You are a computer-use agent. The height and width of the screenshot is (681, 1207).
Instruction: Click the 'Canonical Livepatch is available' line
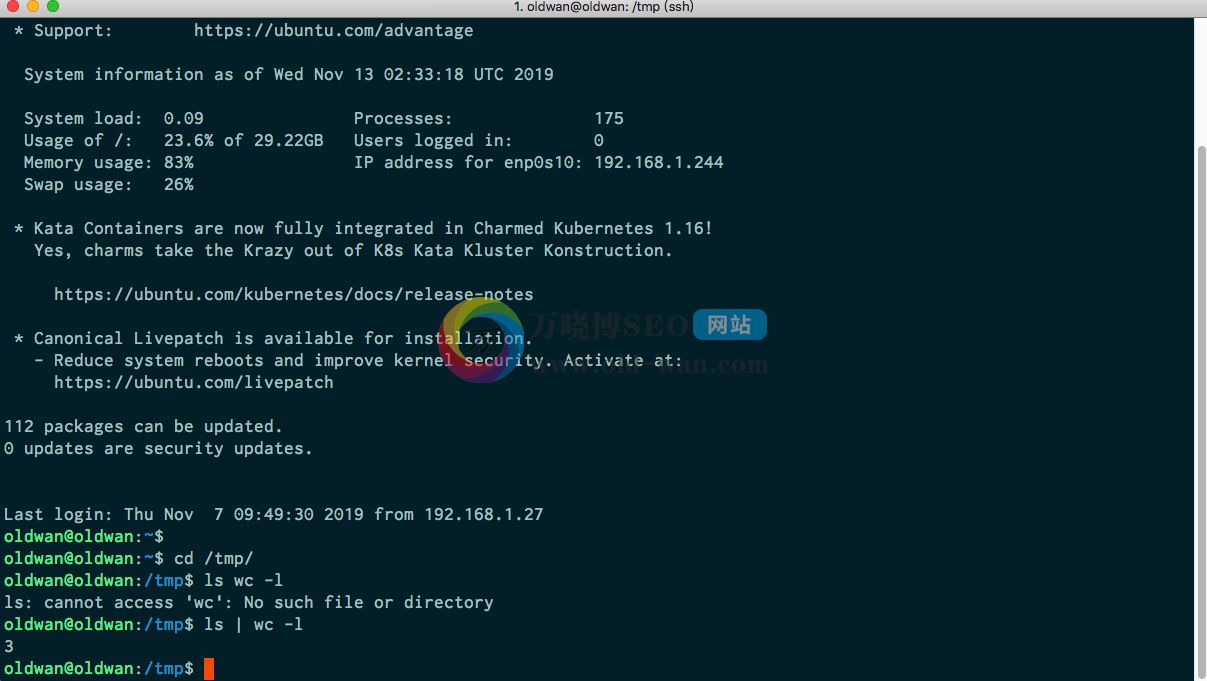(274, 339)
